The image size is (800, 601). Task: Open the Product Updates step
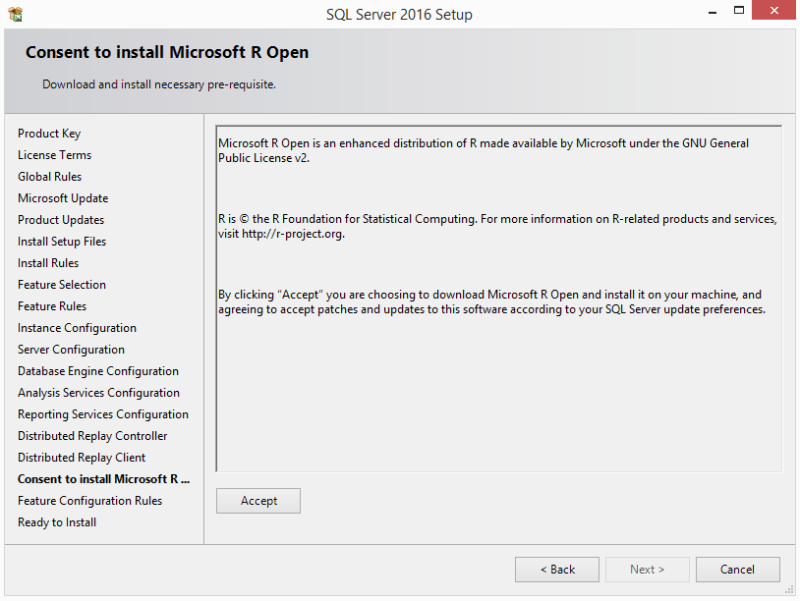pos(61,220)
